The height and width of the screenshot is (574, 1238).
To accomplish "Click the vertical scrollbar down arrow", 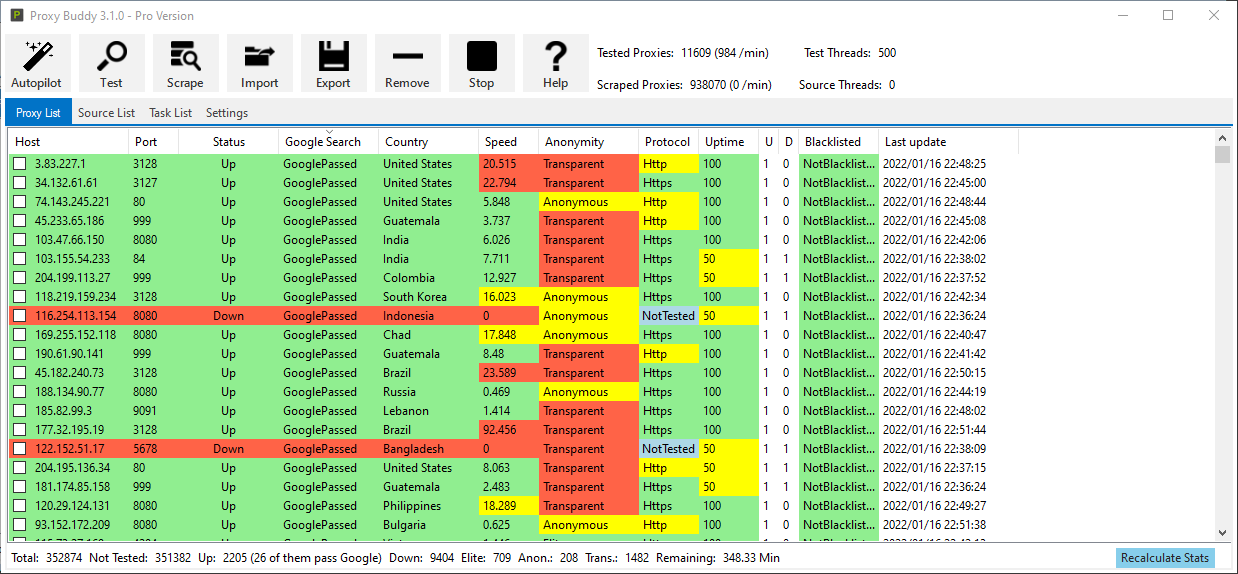I will click(1222, 534).
